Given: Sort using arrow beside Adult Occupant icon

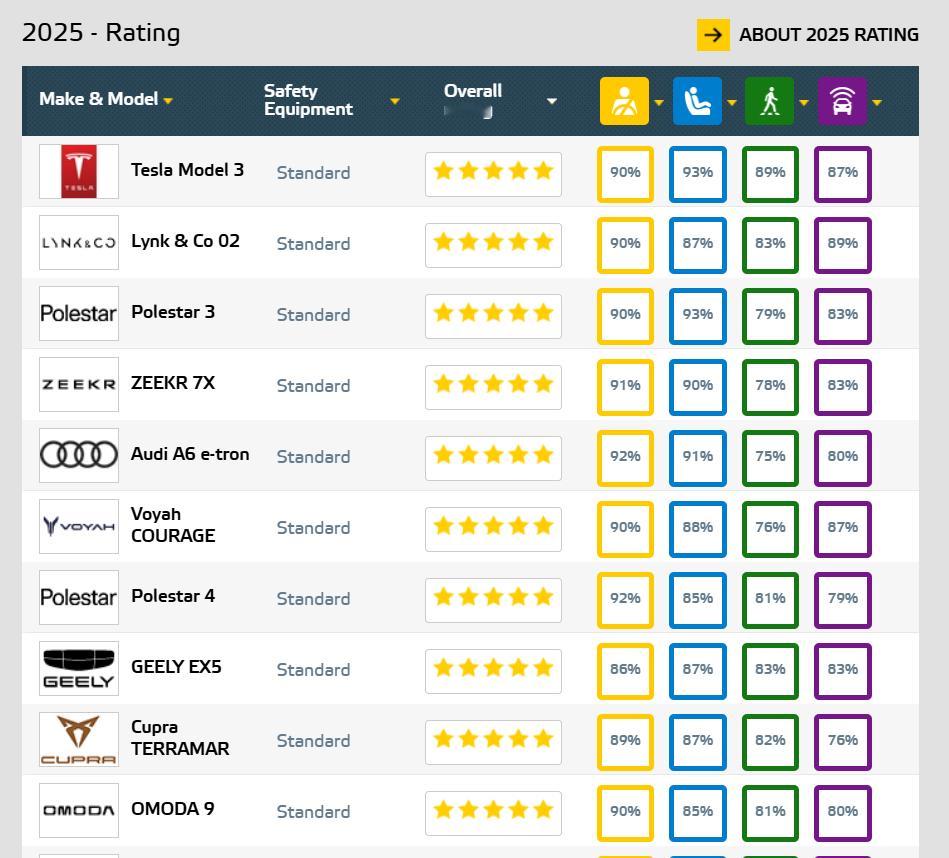Looking at the screenshot, I should [x=659, y=102].
